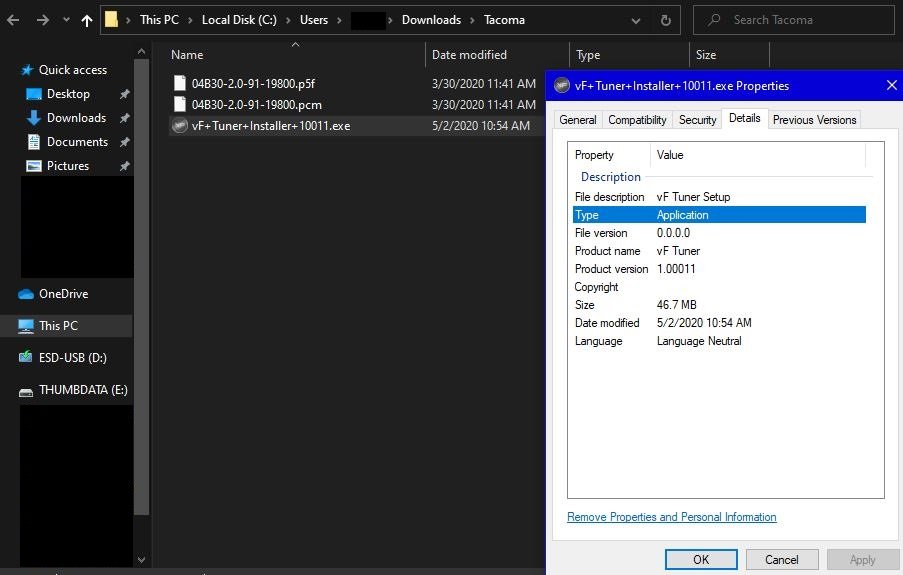The image size is (903, 575).
Task: Go back using the back arrow
Action: pyautogui.click(x=13, y=20)
